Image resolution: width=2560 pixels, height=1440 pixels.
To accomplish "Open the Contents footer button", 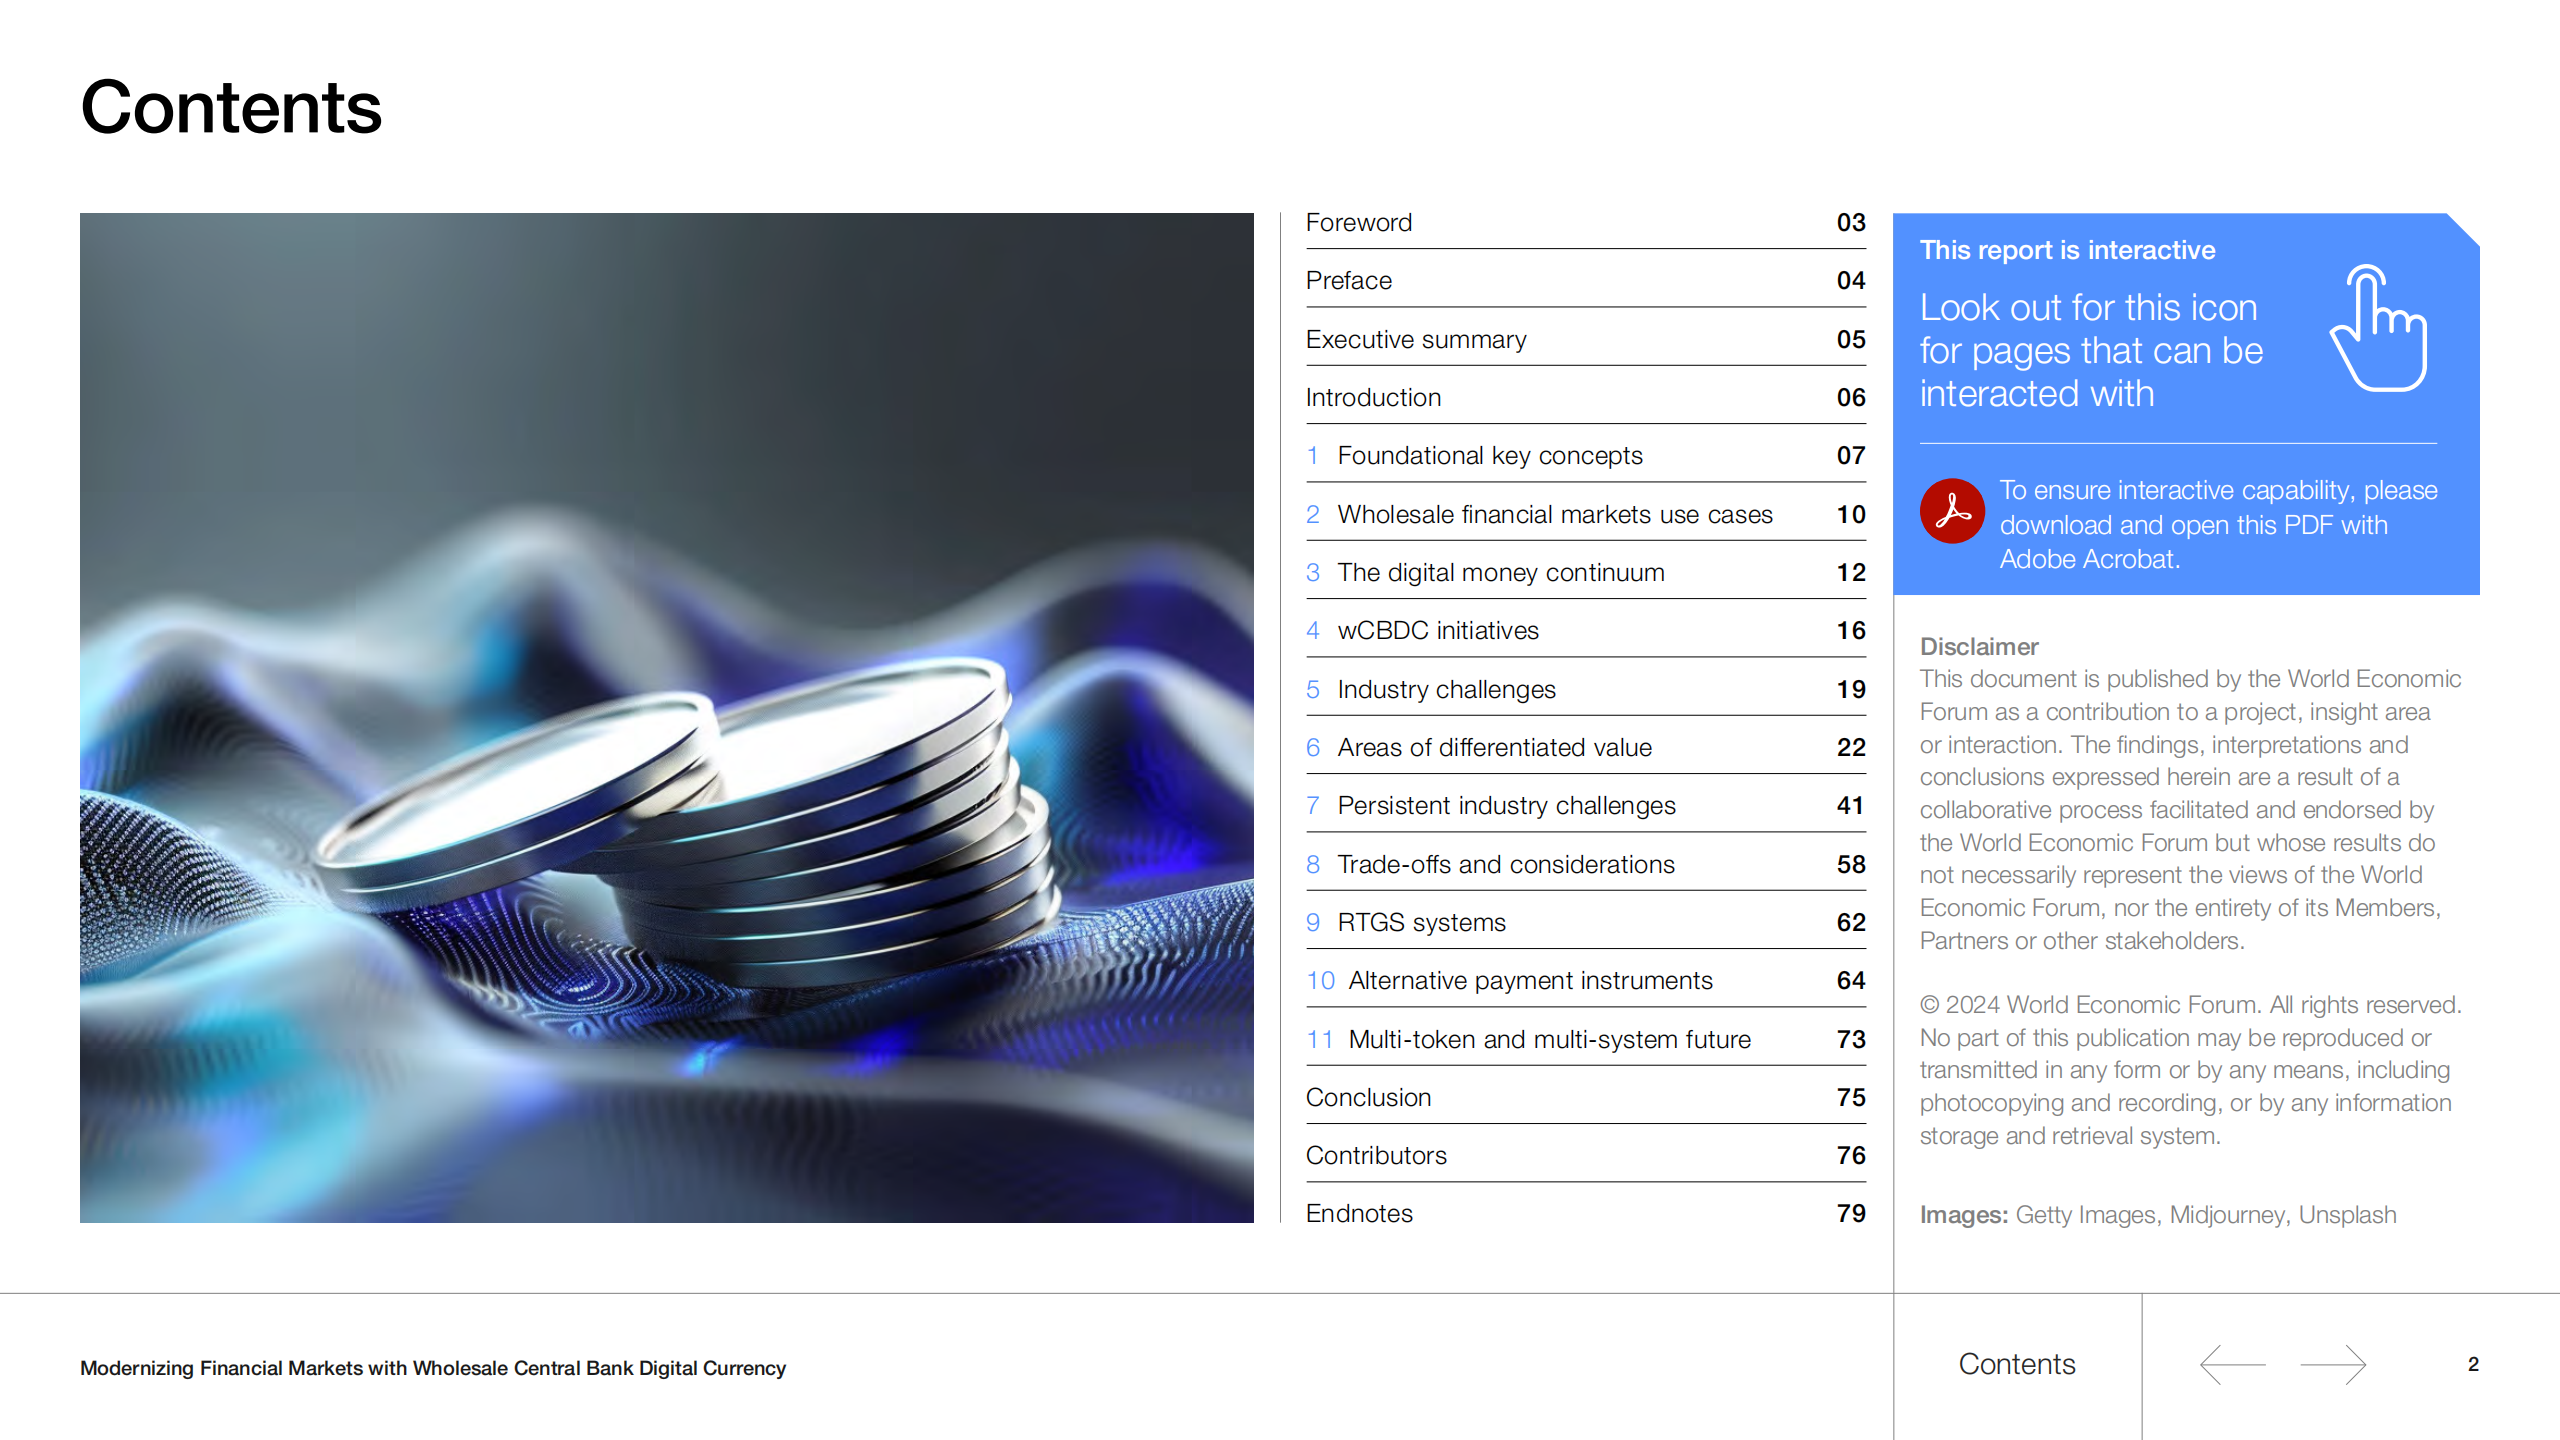I will [2016, 1364].
